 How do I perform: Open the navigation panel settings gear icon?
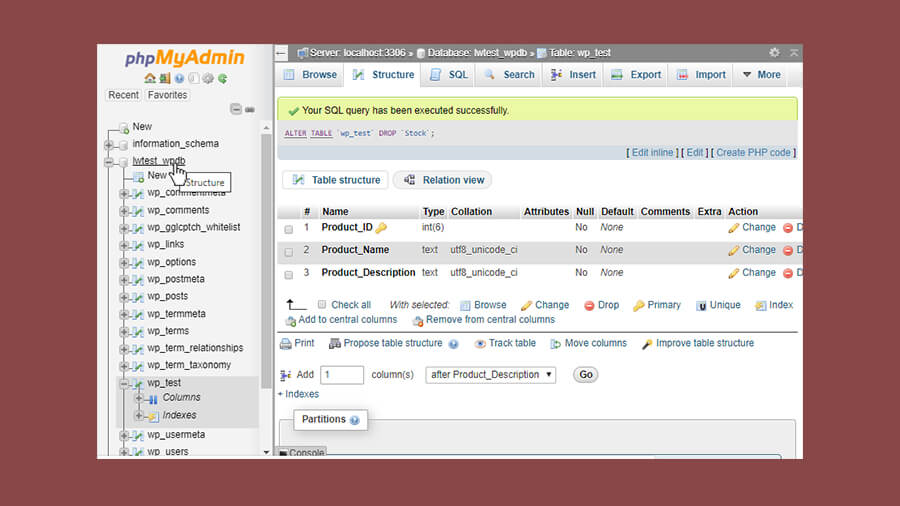pos(208,78)
